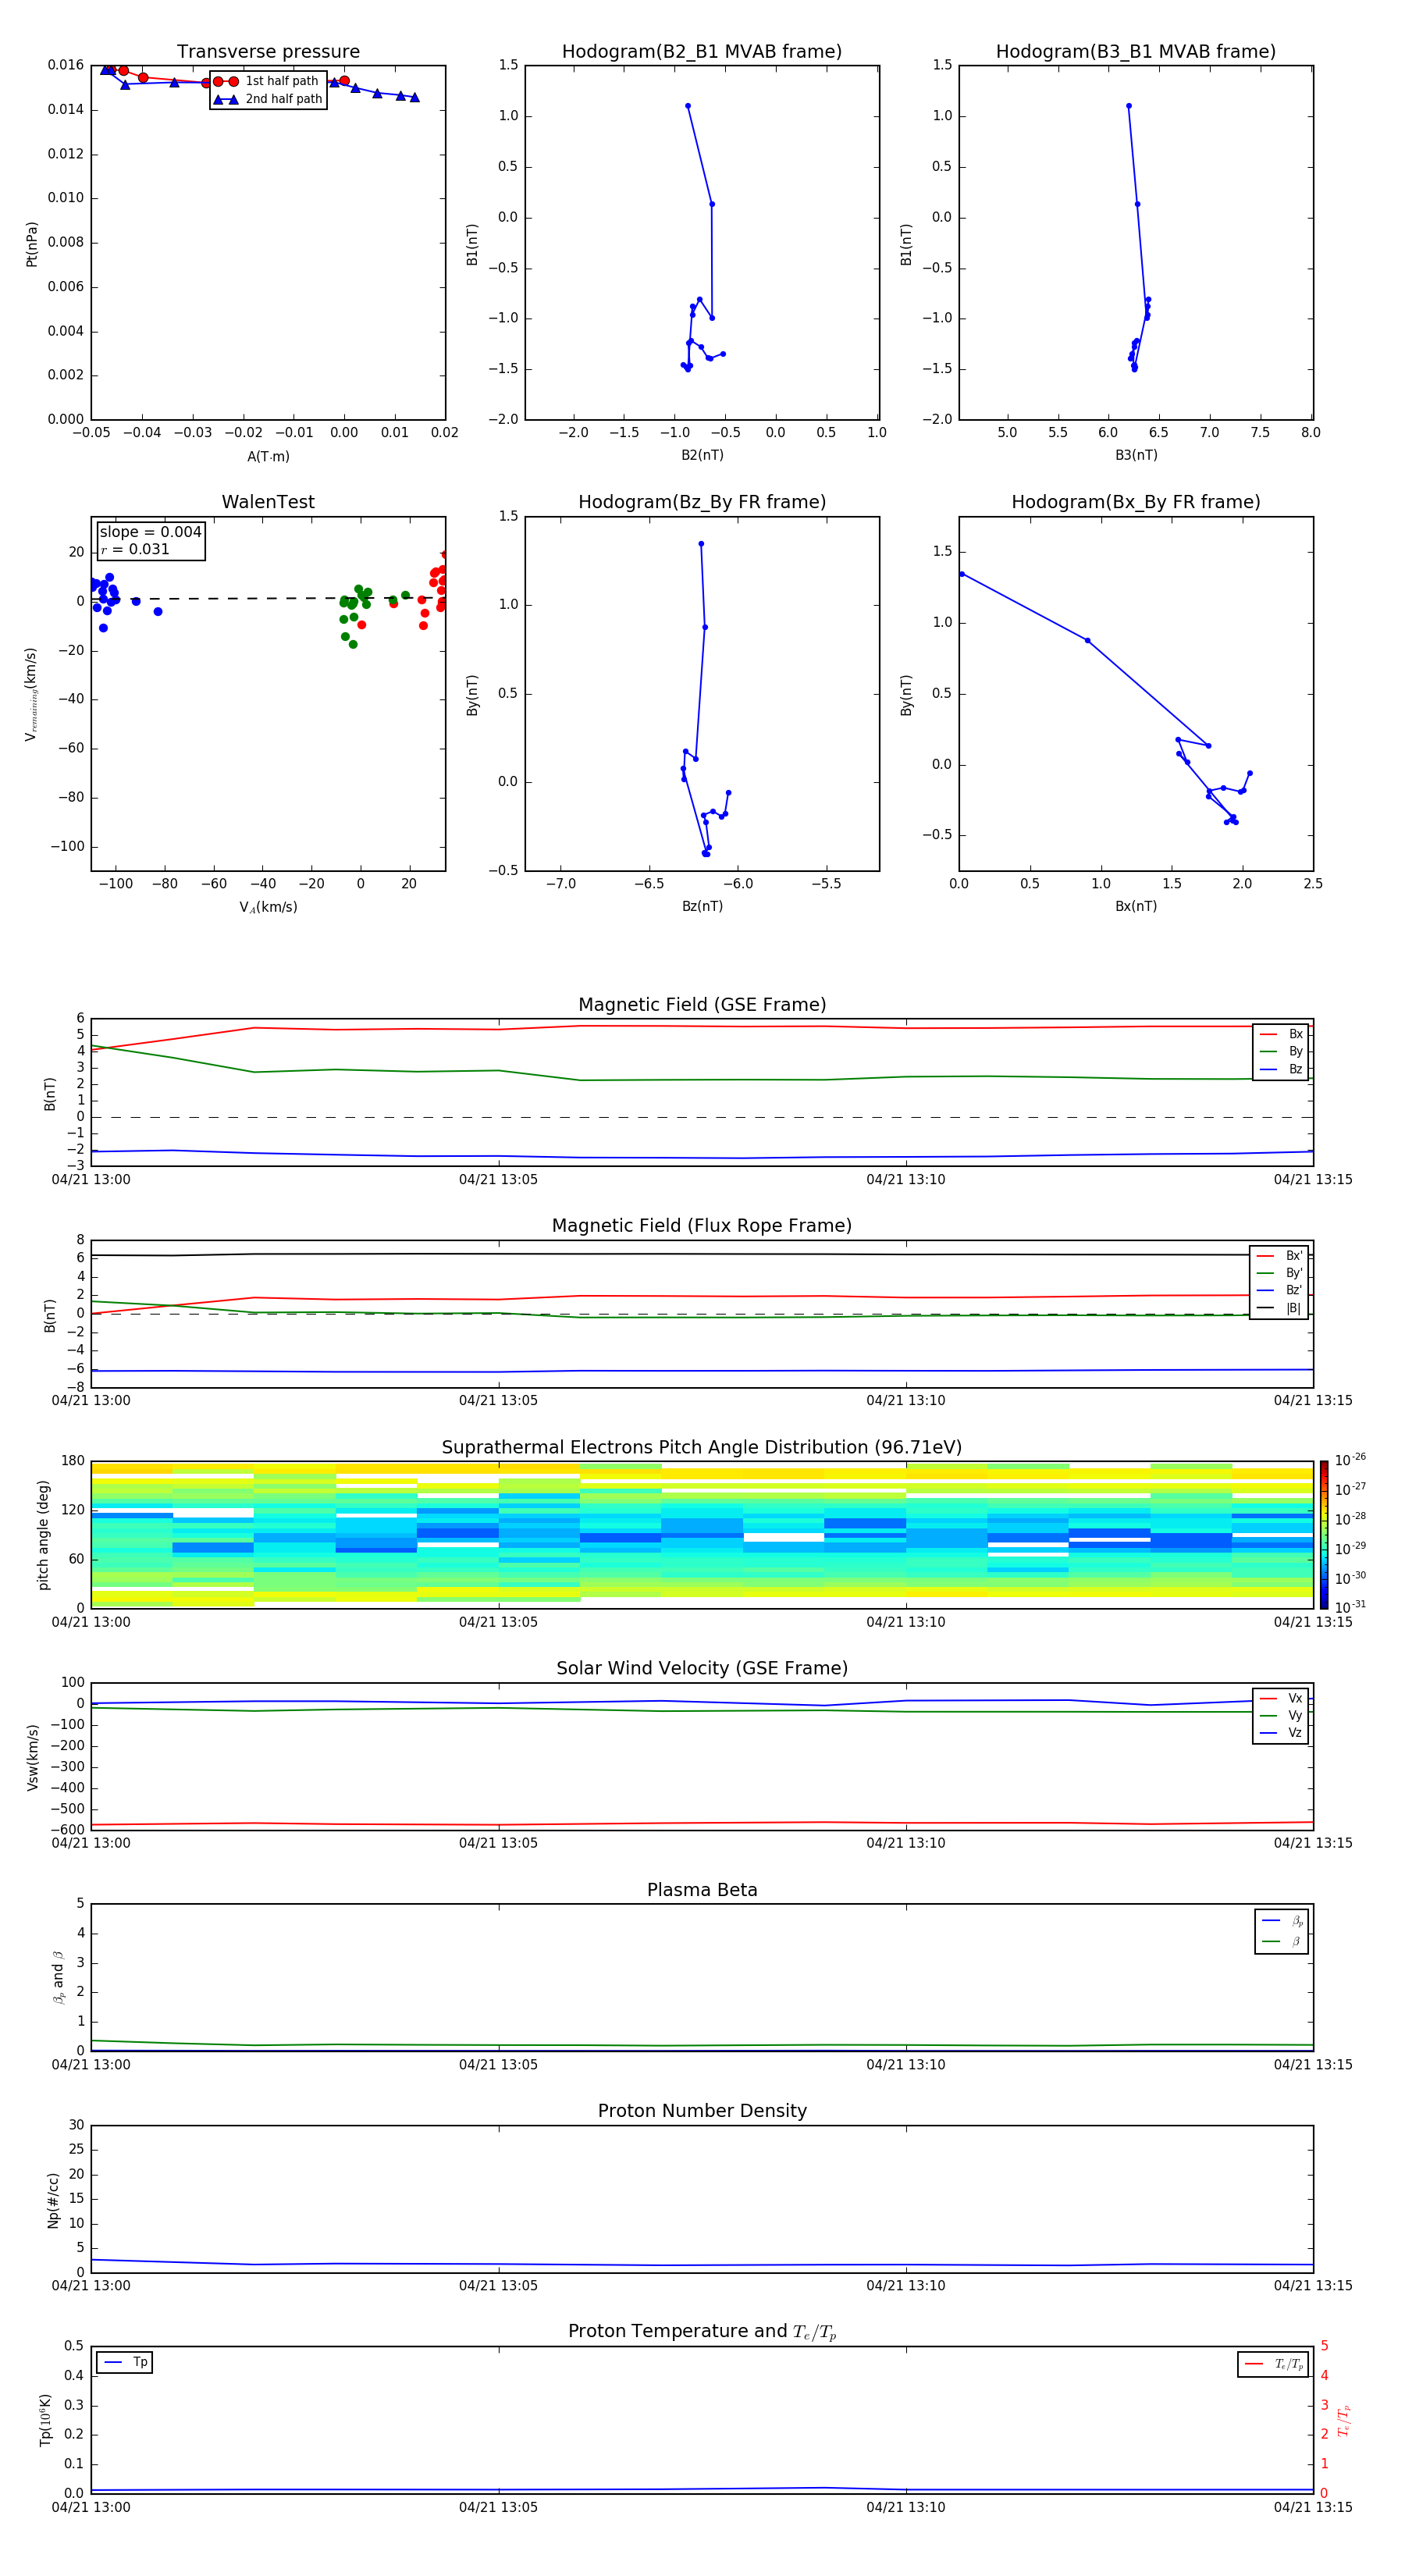Select Bz in the GSE magnetic field legend
This screenshot has width=1405, height=2576.
(1281, 1069)
